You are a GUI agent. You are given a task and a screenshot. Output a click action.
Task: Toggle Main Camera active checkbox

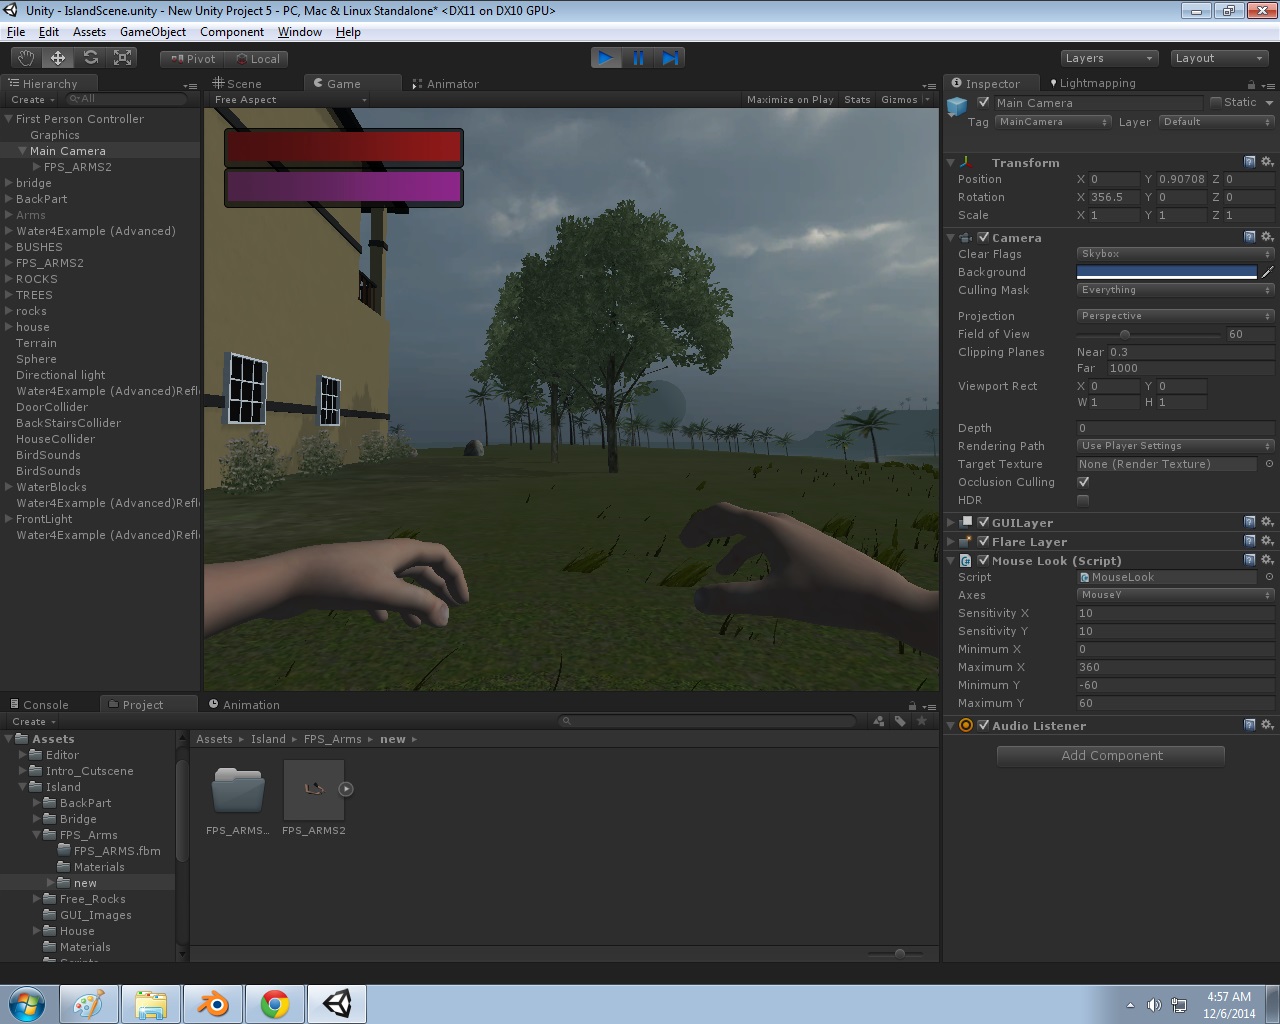click(x=983, y=102)
